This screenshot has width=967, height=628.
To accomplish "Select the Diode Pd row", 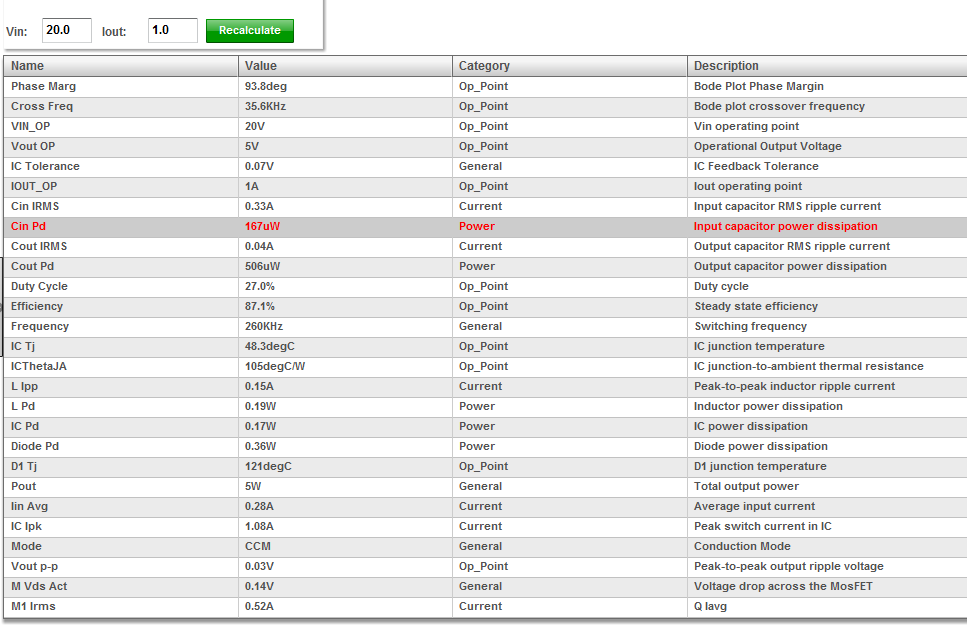I will (x=485, y=446).
